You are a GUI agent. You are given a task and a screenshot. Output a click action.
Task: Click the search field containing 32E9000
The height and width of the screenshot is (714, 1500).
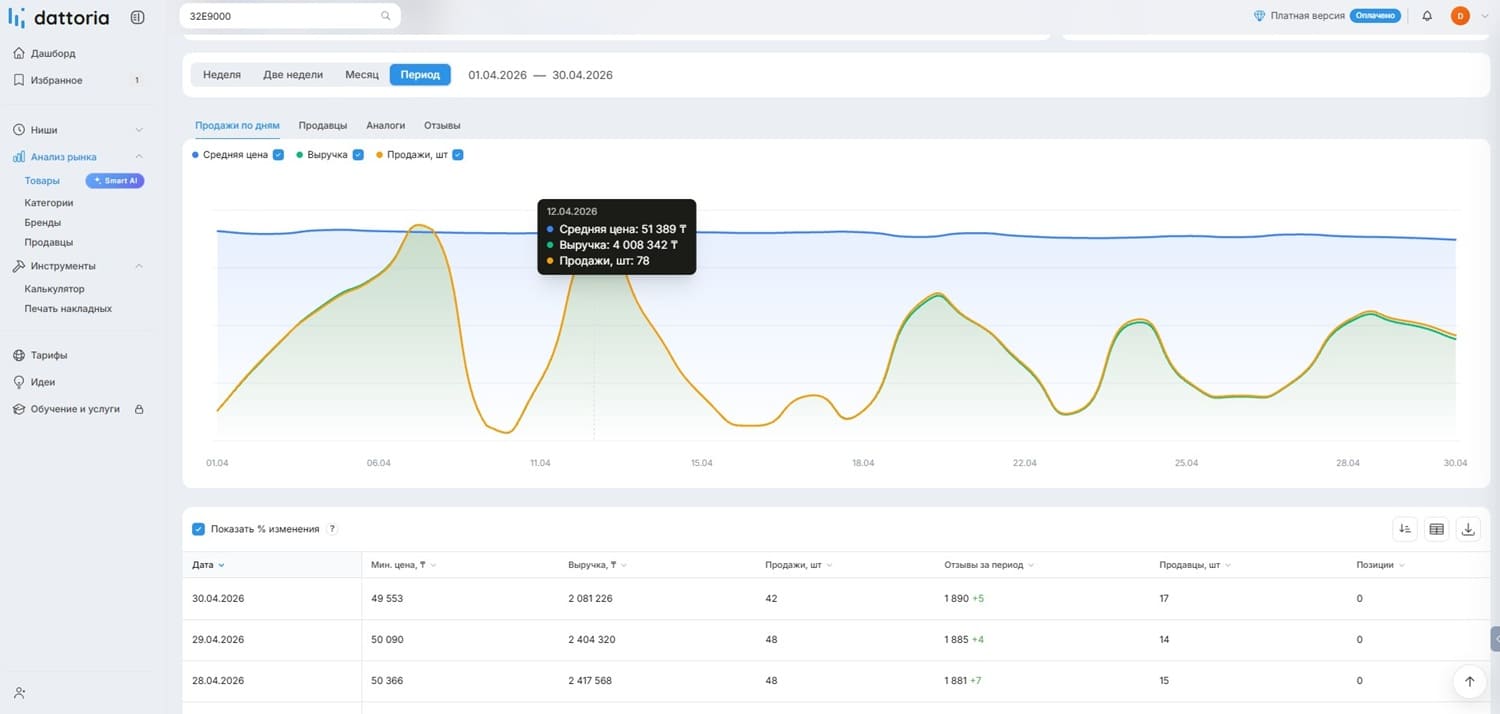[290, 16]
